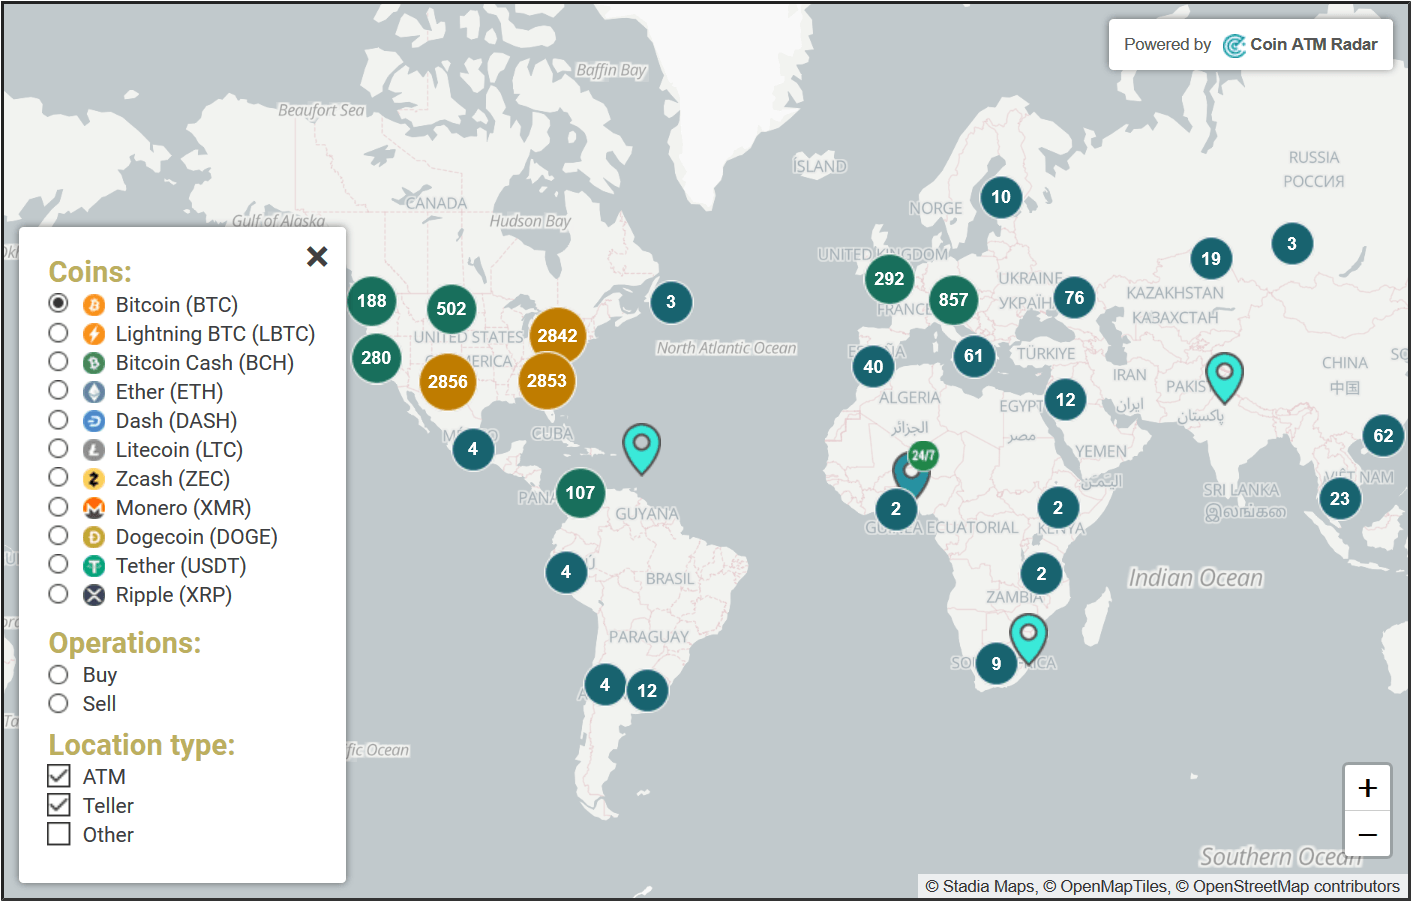Choose Zcash (ZEC) radio option
This screenshot has width=1412, height=902.
(x=59, y=477)
